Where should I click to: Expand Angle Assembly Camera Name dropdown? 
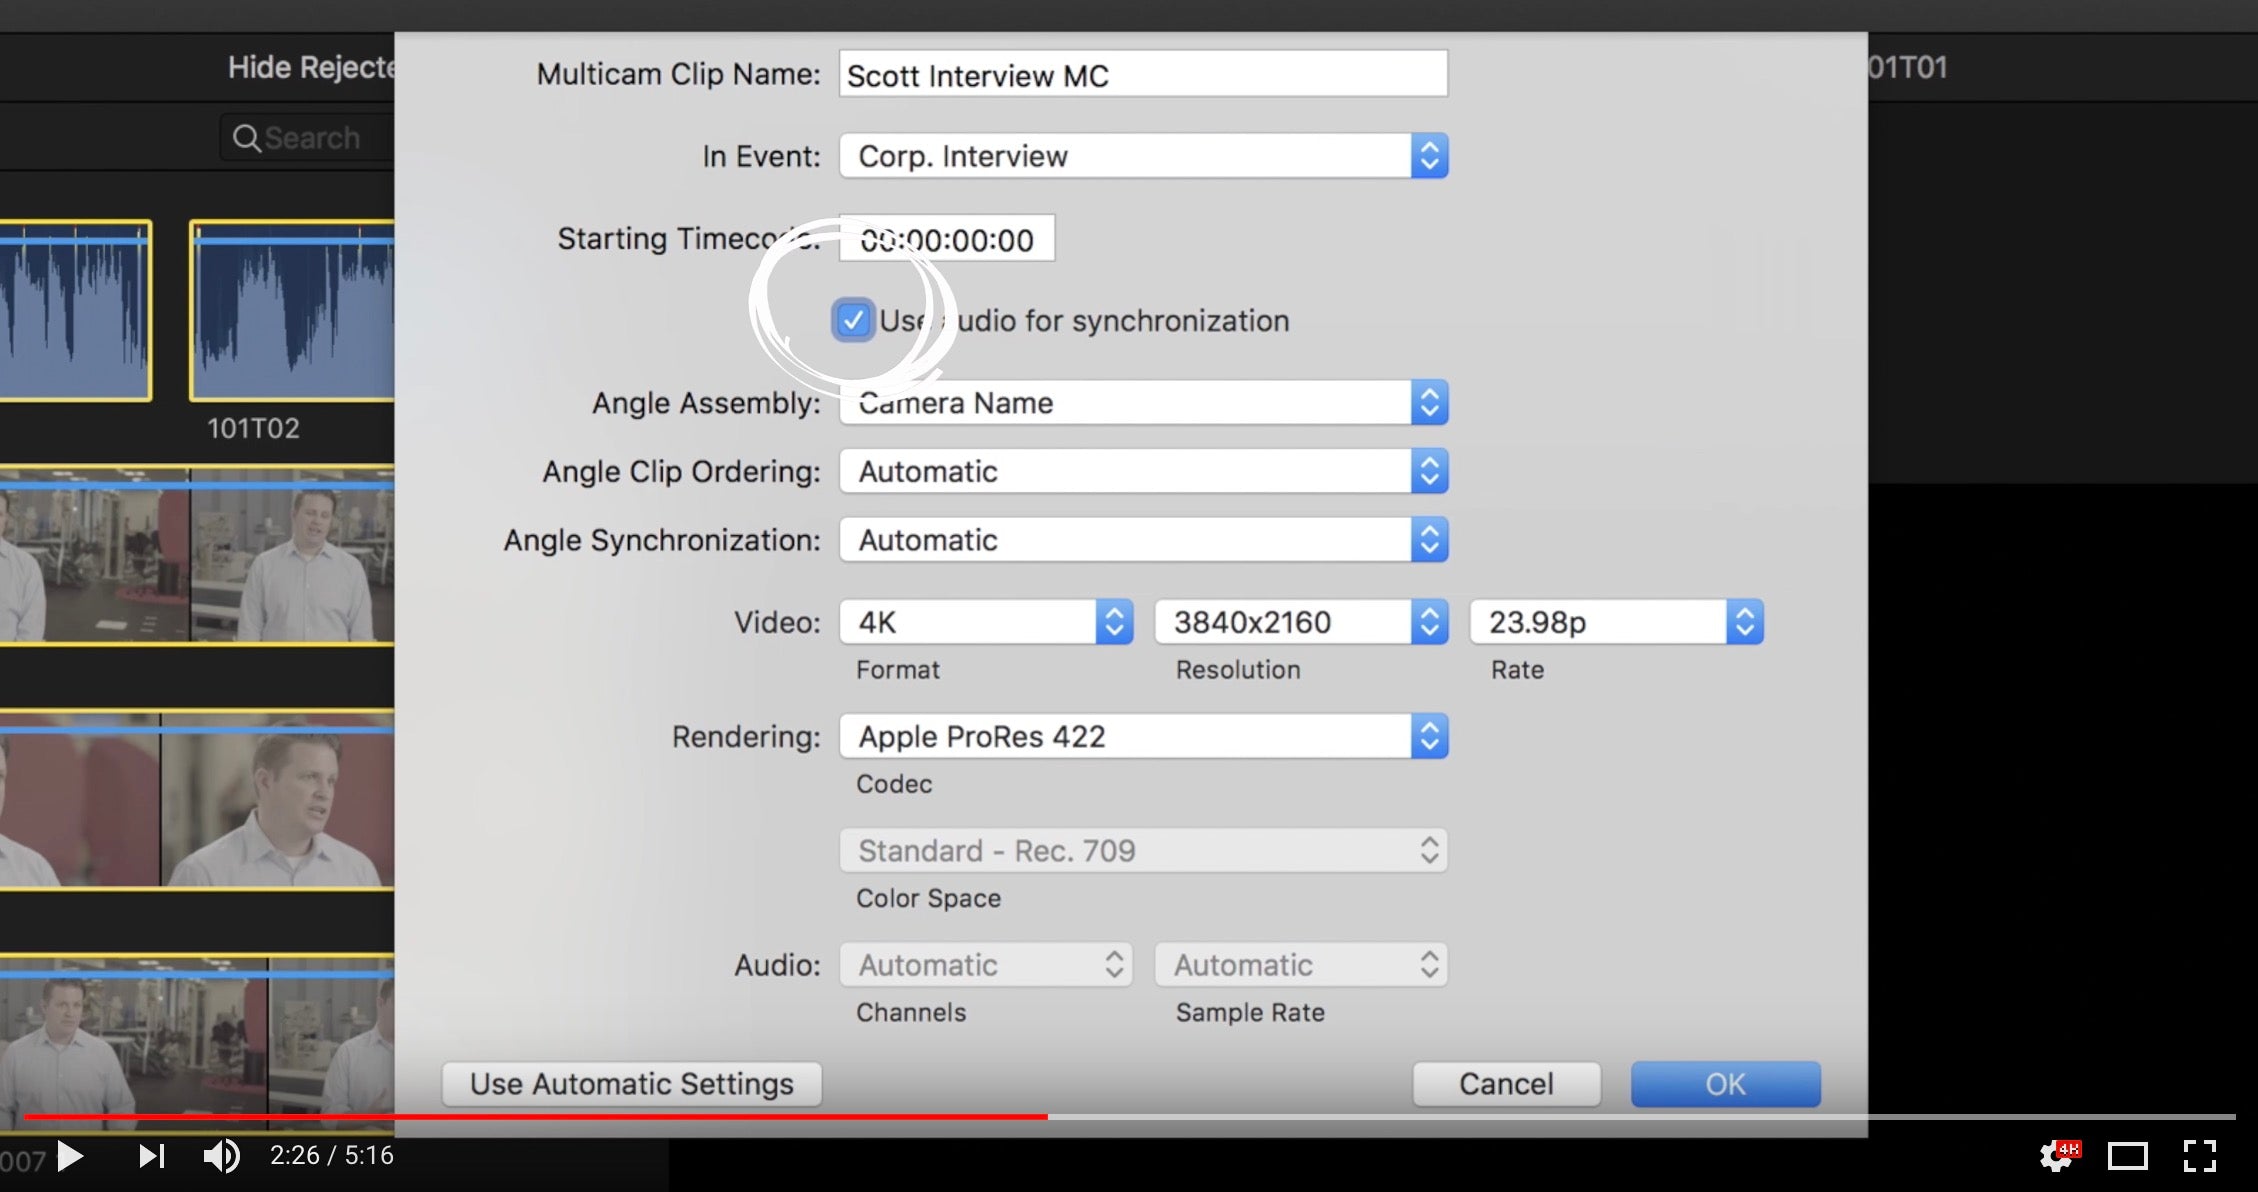pyautogui.click(x=1143, y=403)
